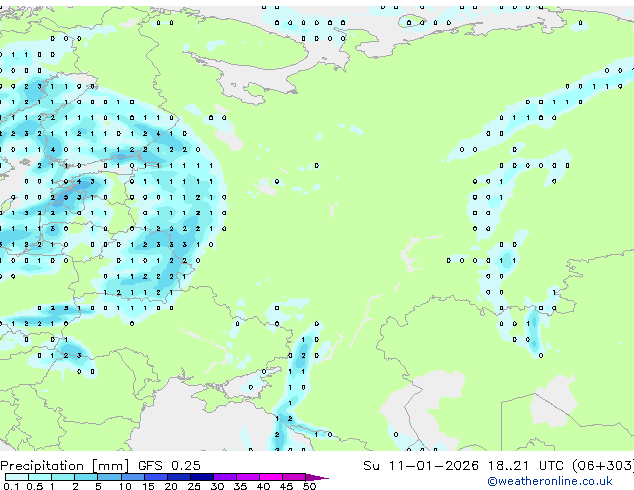Select the 10–15 mm legend swatch
634x490 pixels.
(x=133, y=477)
